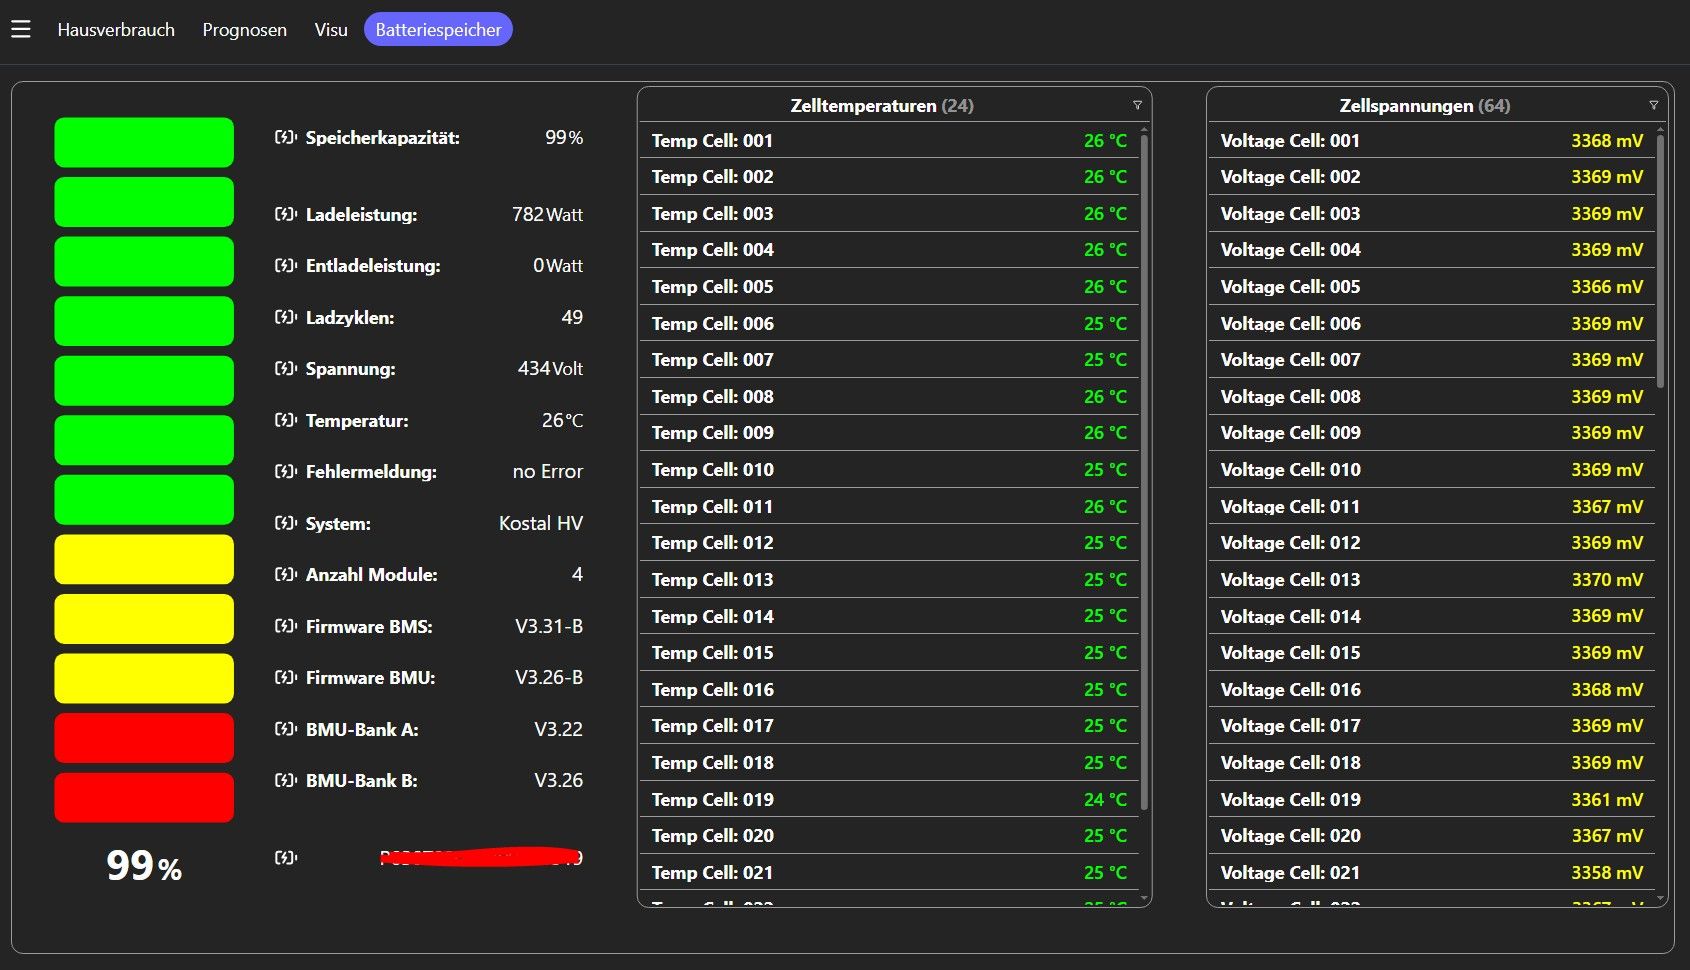Click the battery icon beside Entladeleistung
1690x970 pixels.
click(285, 265)
